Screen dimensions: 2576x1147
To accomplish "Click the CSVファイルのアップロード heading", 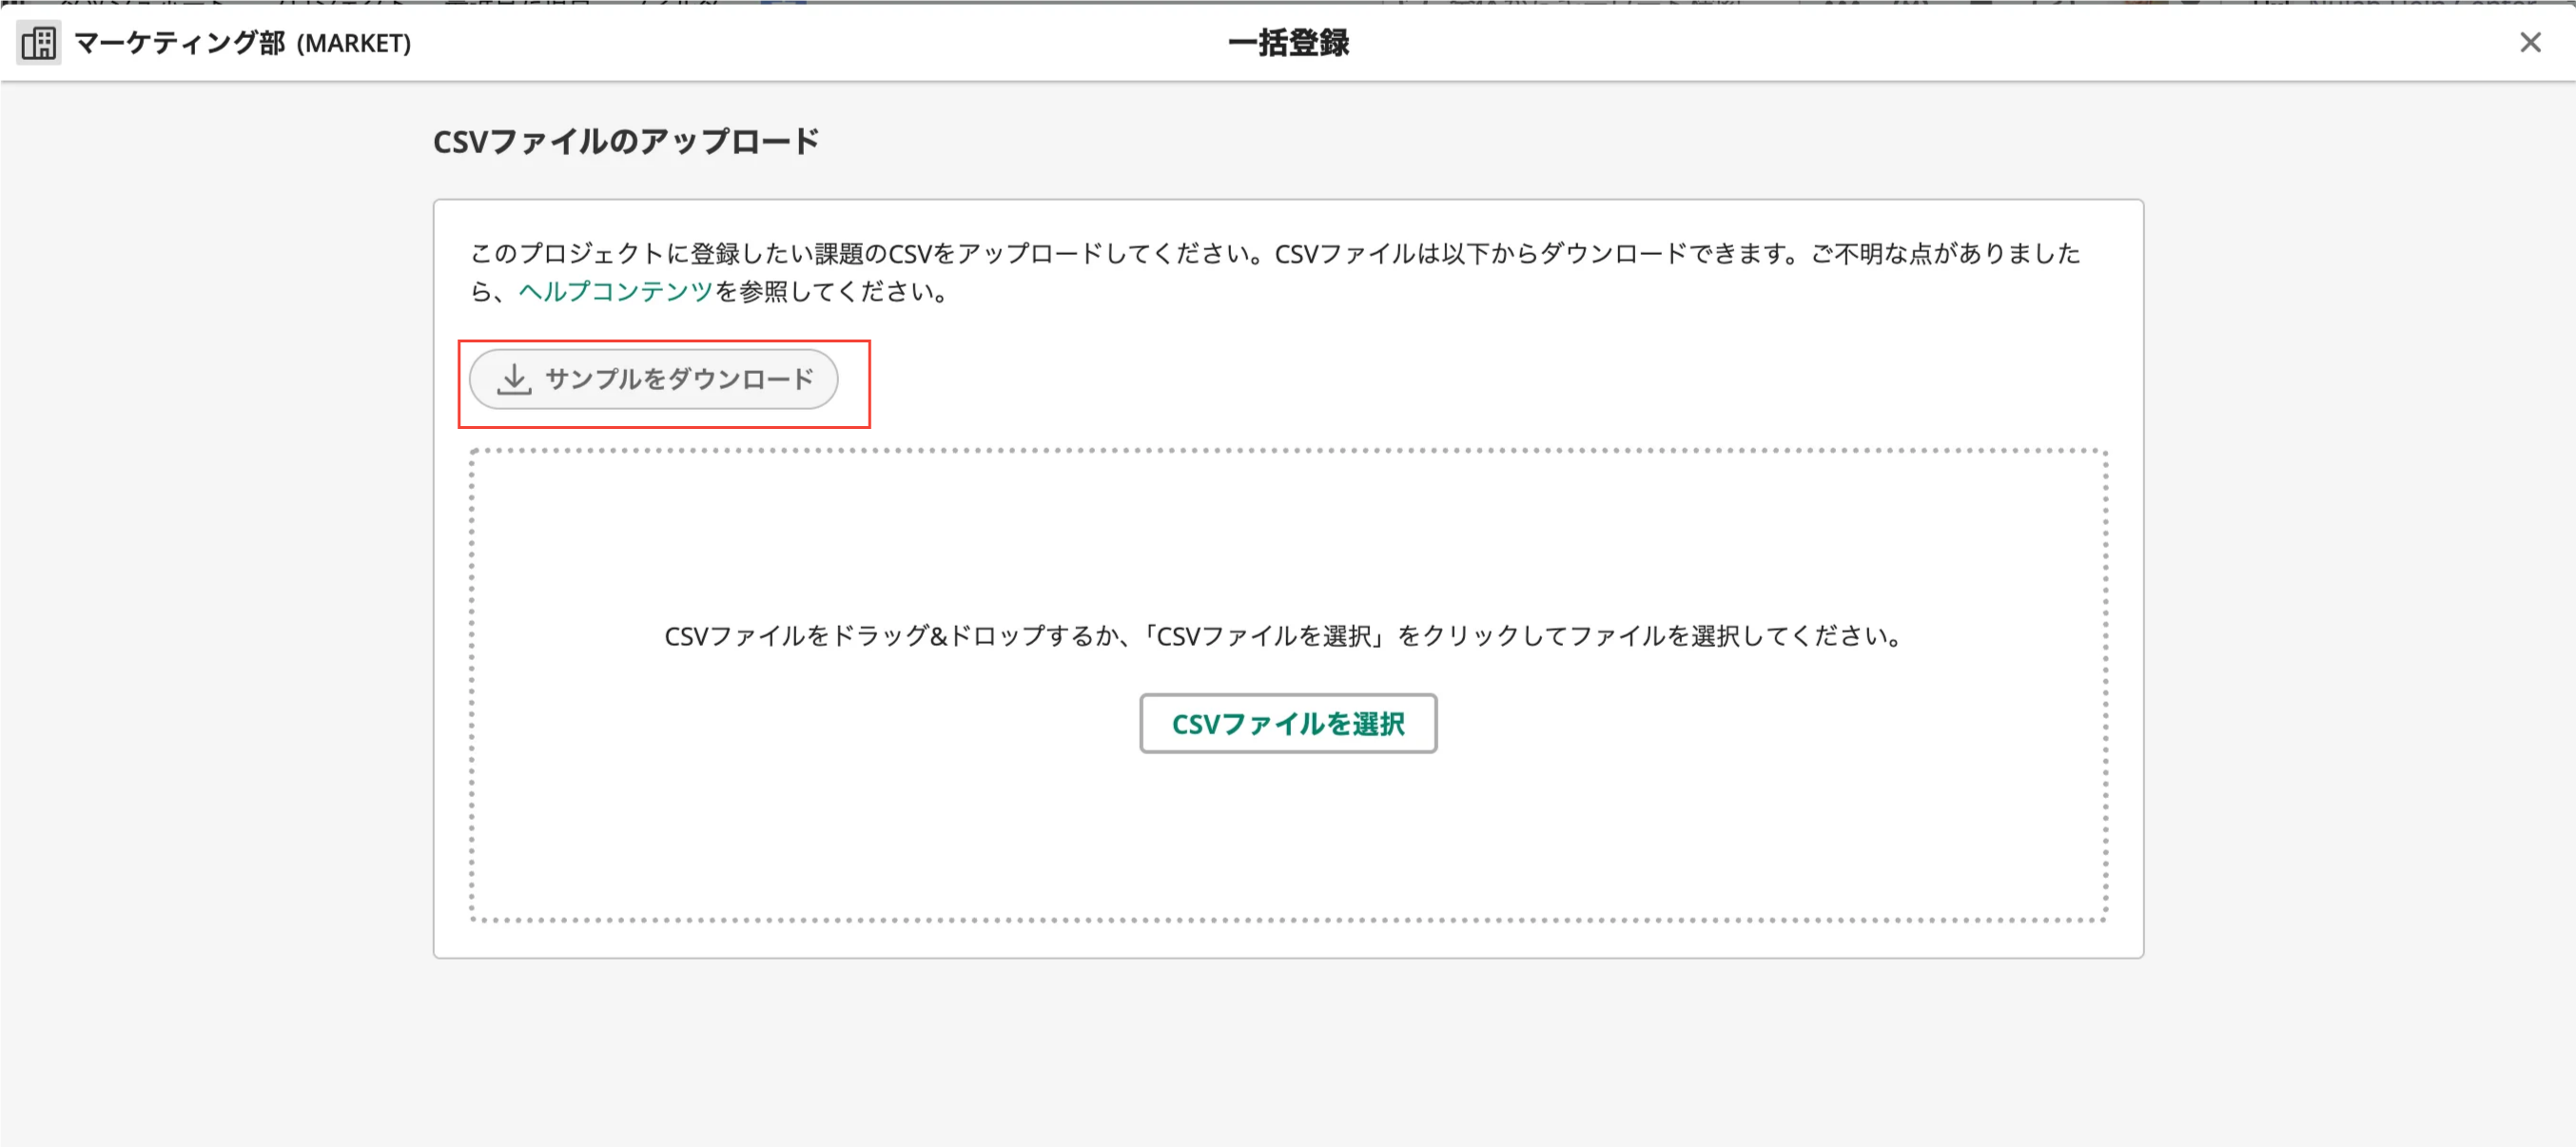I will tap(626, 141).
